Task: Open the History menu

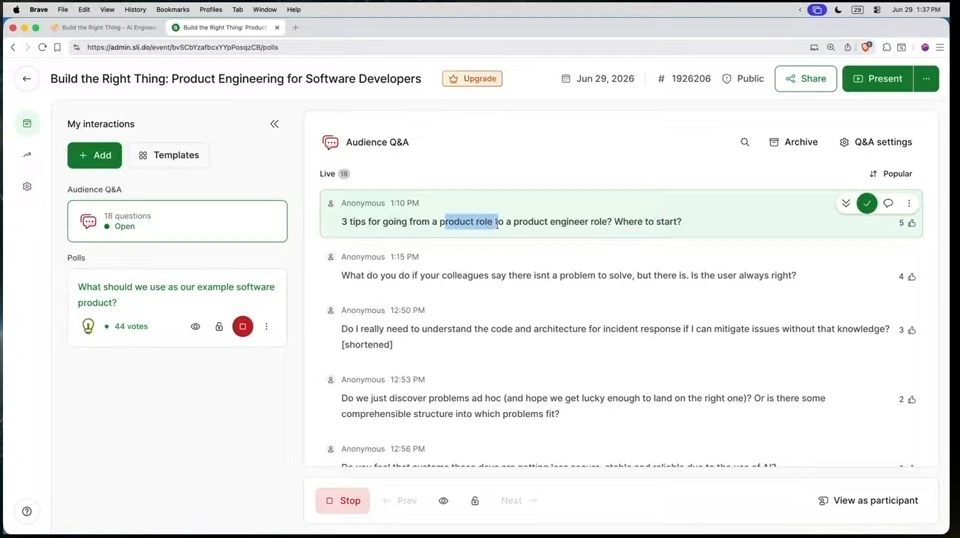Action: coord(135,10)
